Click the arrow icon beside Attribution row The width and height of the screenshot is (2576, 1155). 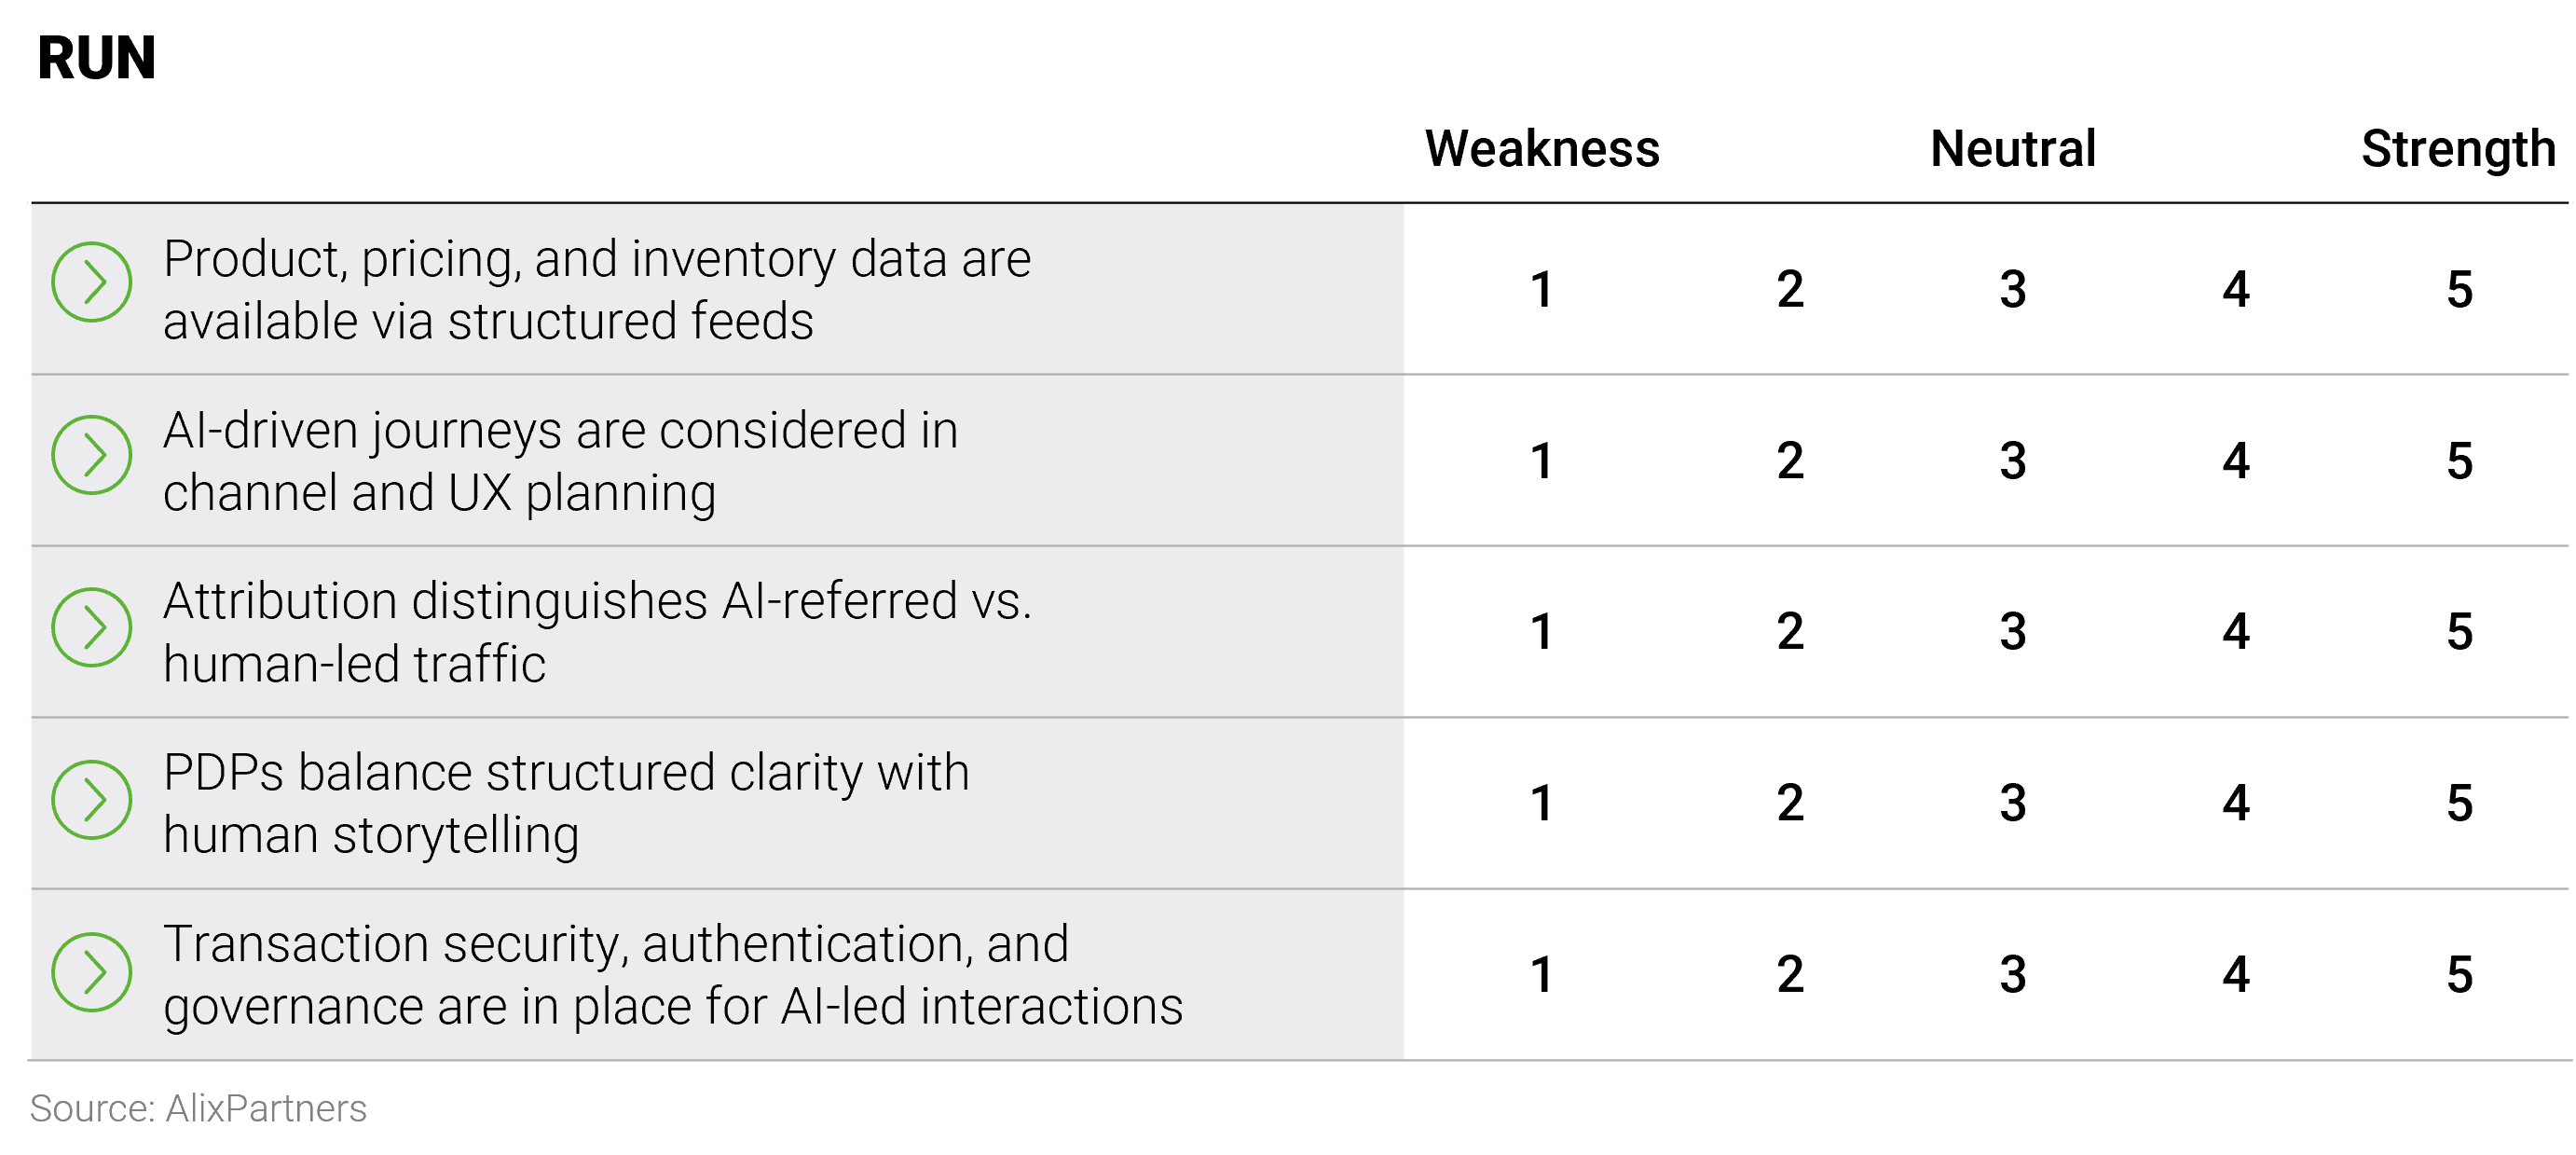click(91, 627)
